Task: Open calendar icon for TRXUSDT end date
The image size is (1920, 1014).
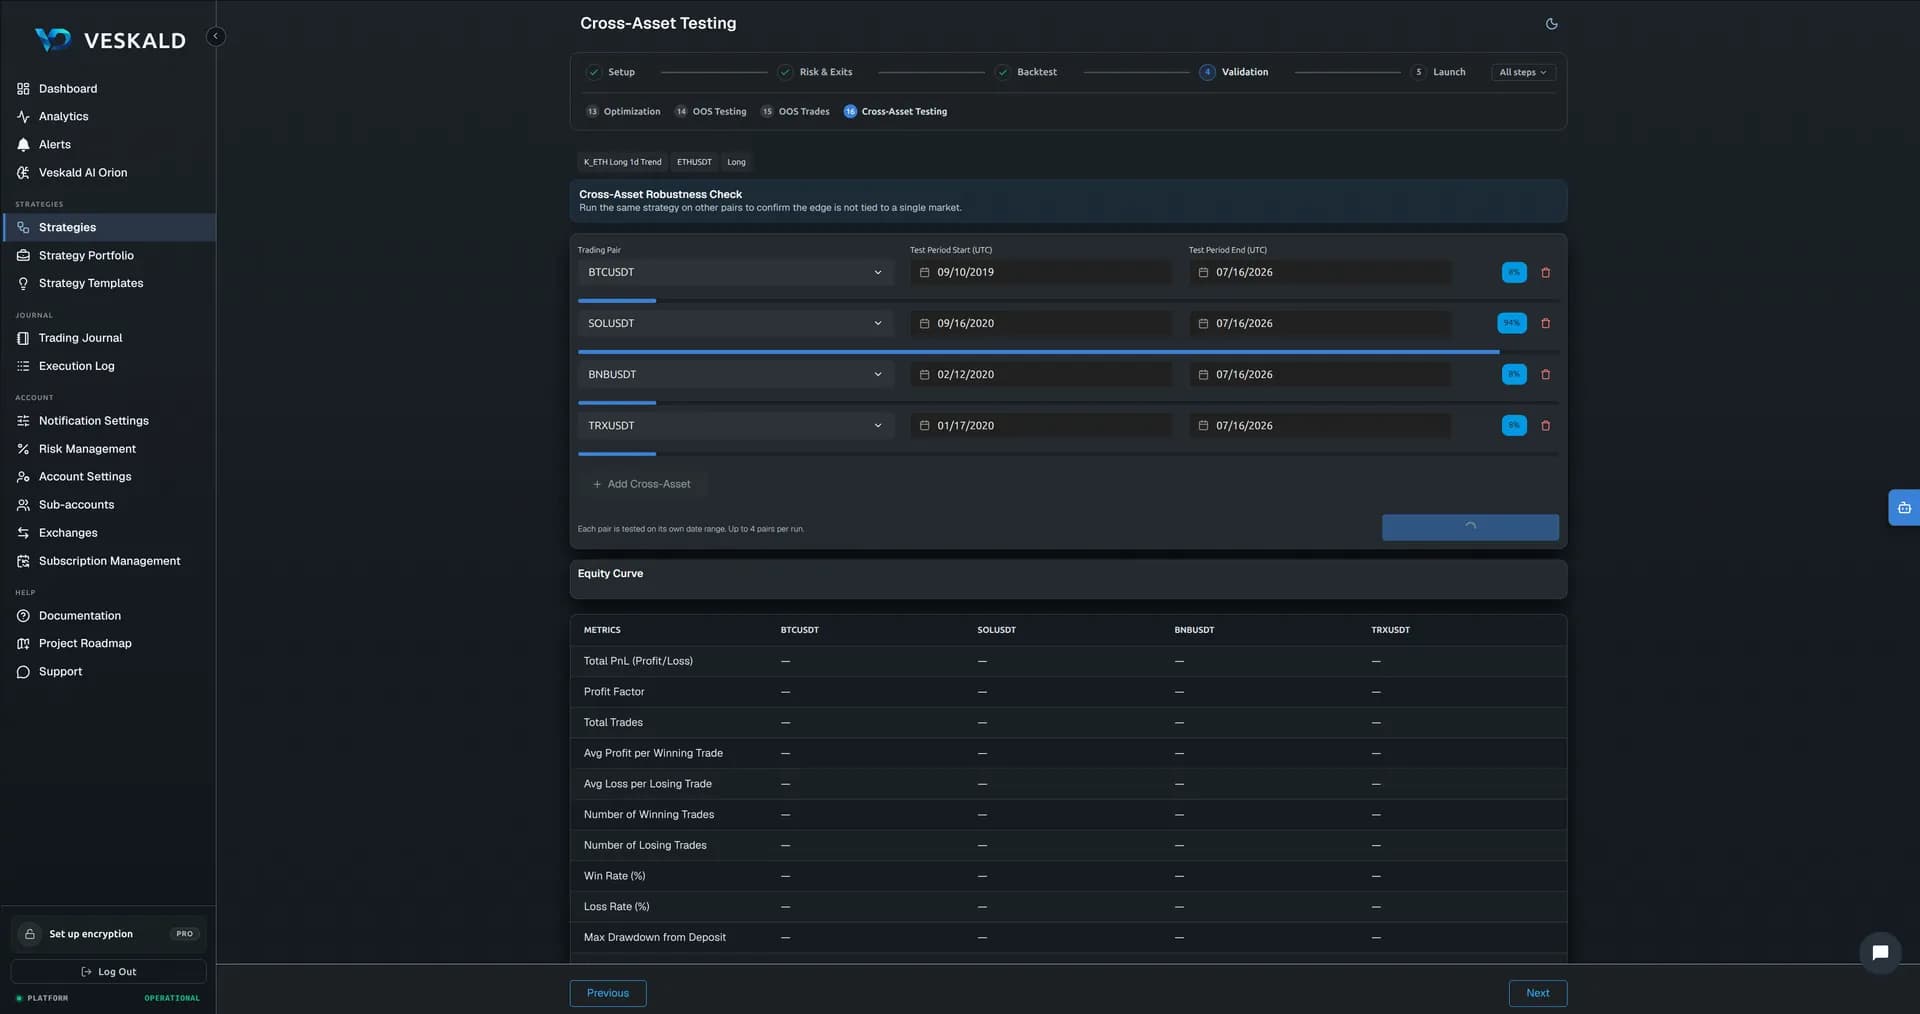Action: 1203,425
